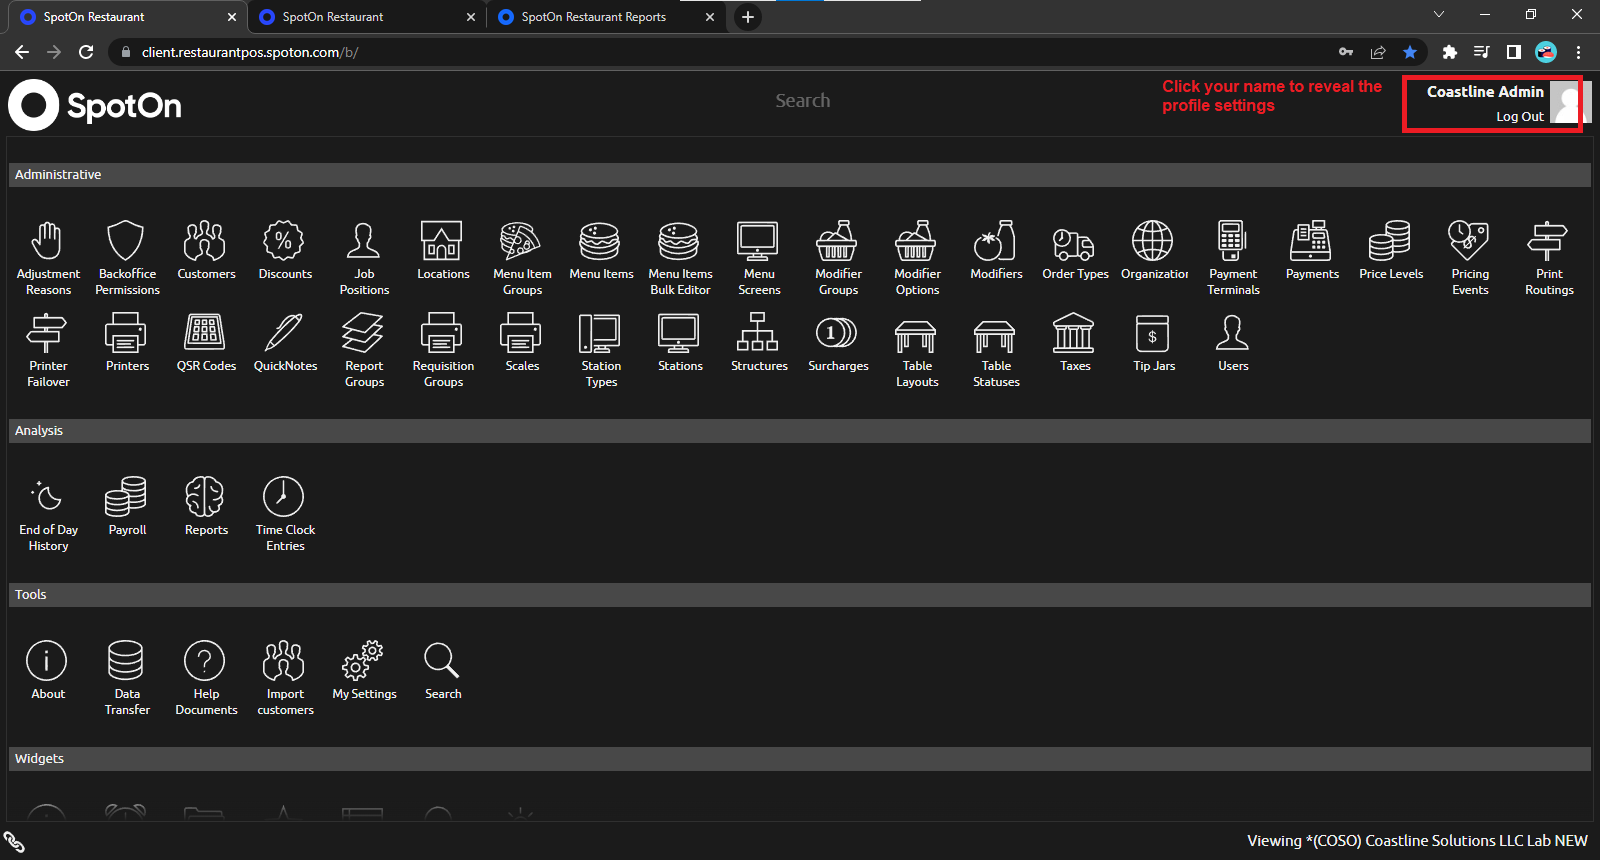Open the Printers icon
The height and width of the screenshot is (860, 1600).
pyautogui.click(x=127, y=342)
